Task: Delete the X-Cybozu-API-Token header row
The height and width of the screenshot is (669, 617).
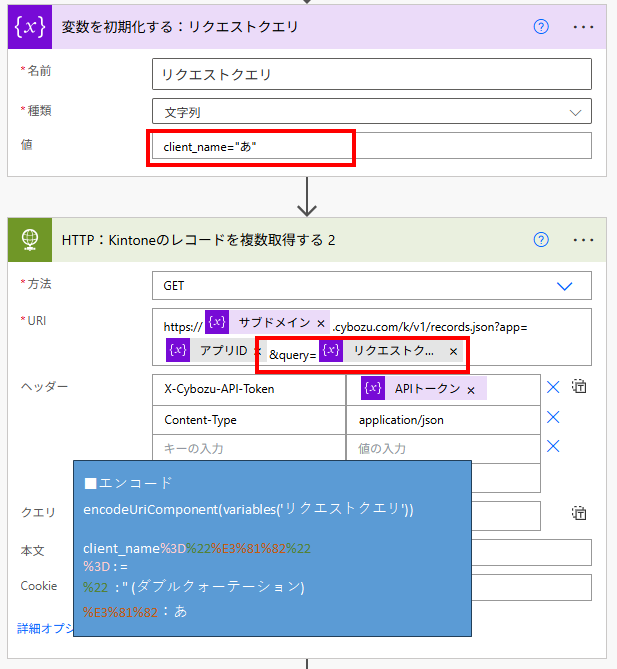Action: pos(553,387)
